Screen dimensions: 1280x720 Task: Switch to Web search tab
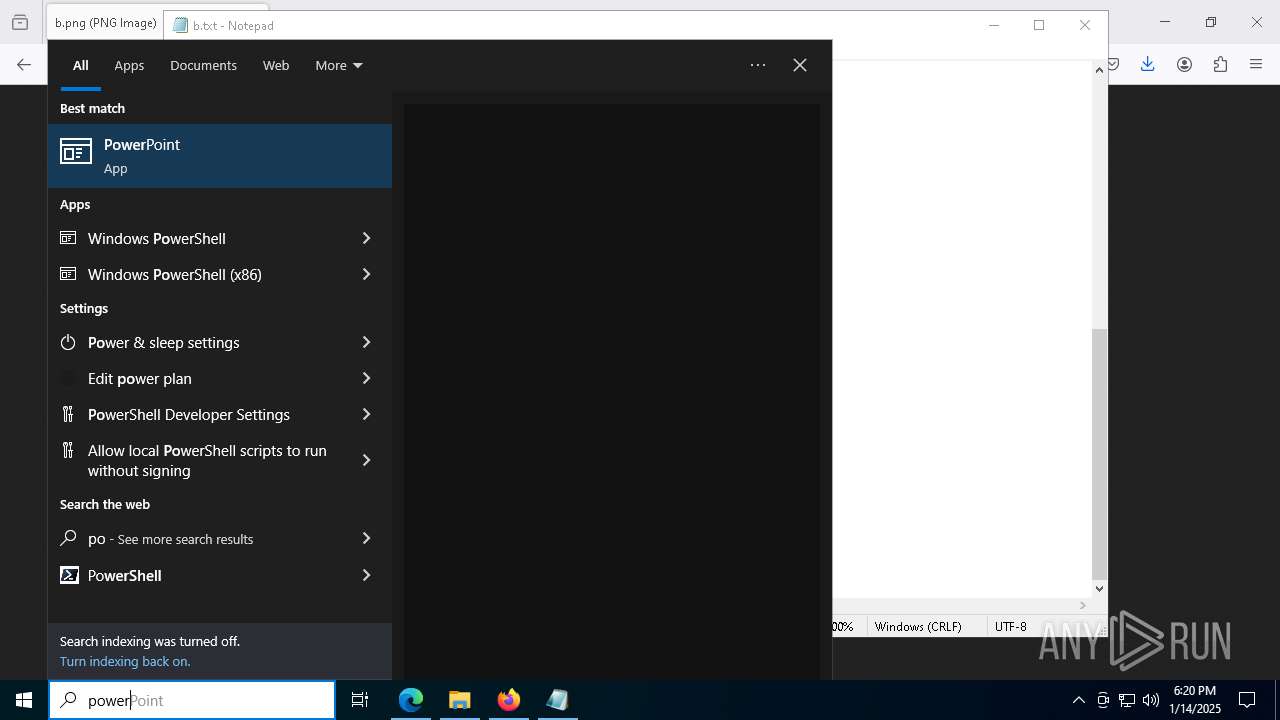[x=276, y=65]
